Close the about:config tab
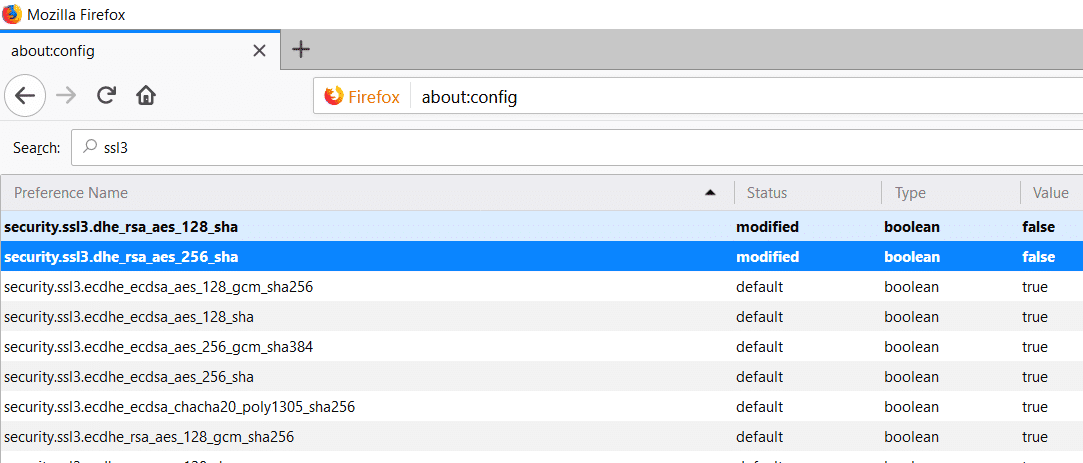 (258, 49)
